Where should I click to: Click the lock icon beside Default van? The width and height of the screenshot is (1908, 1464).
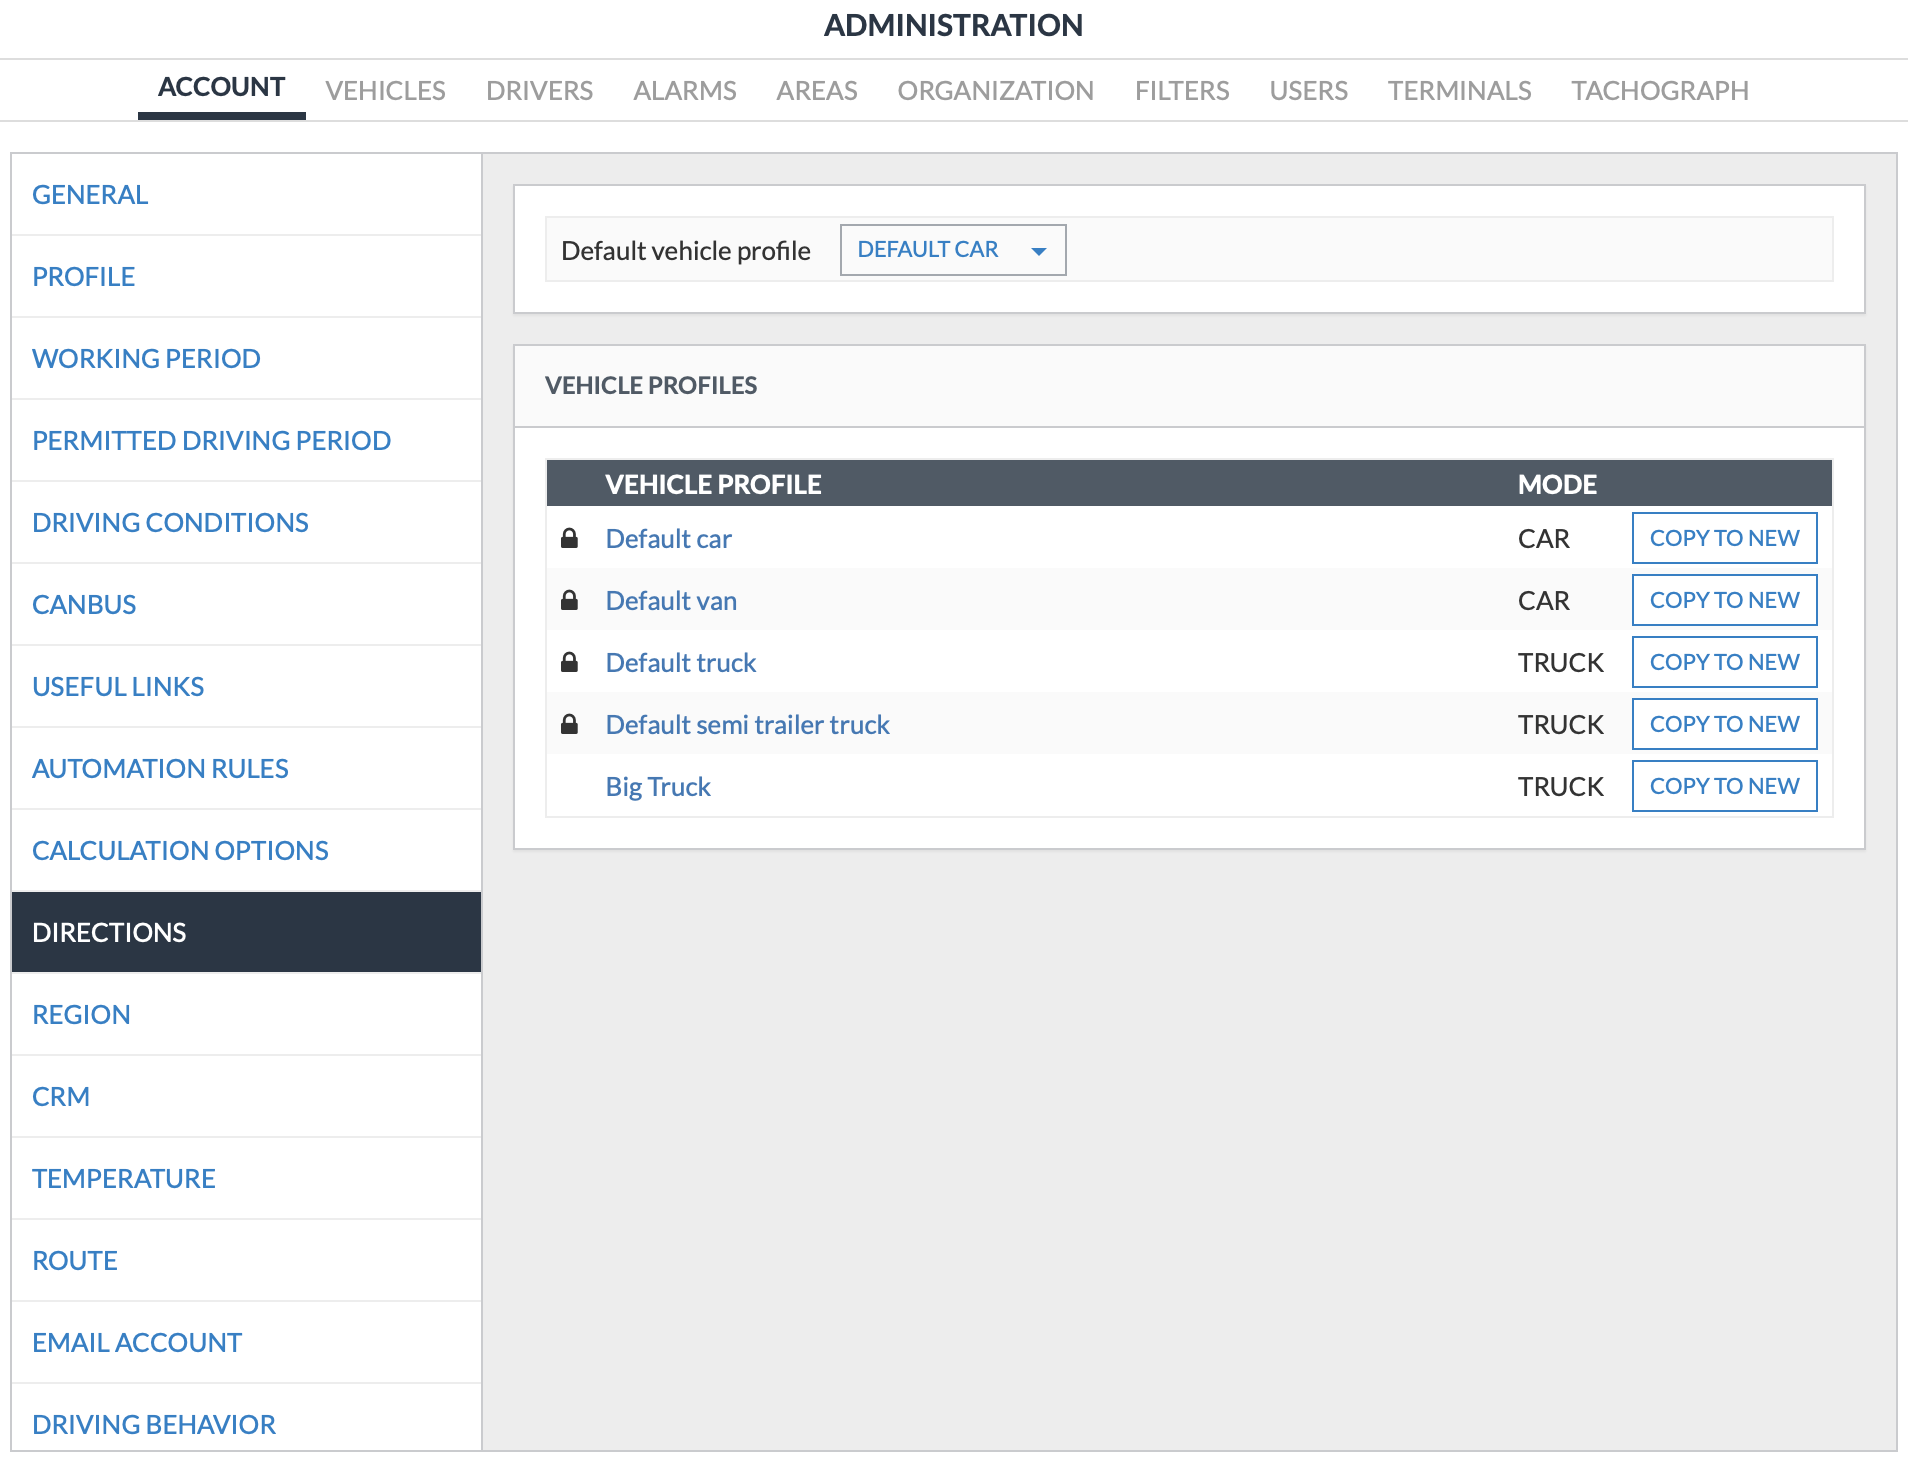(x=569, y=601)
